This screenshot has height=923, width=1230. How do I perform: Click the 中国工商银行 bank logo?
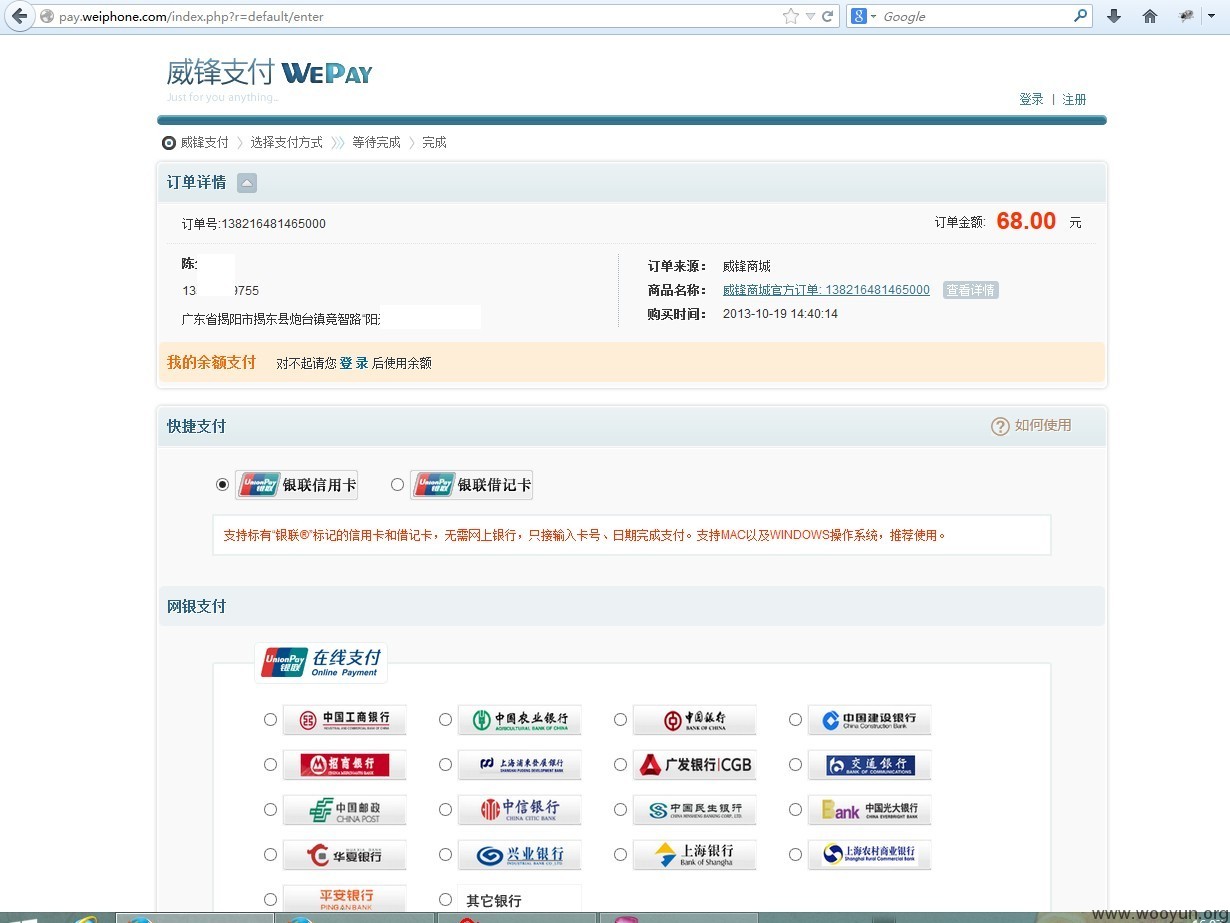point(345,720)
